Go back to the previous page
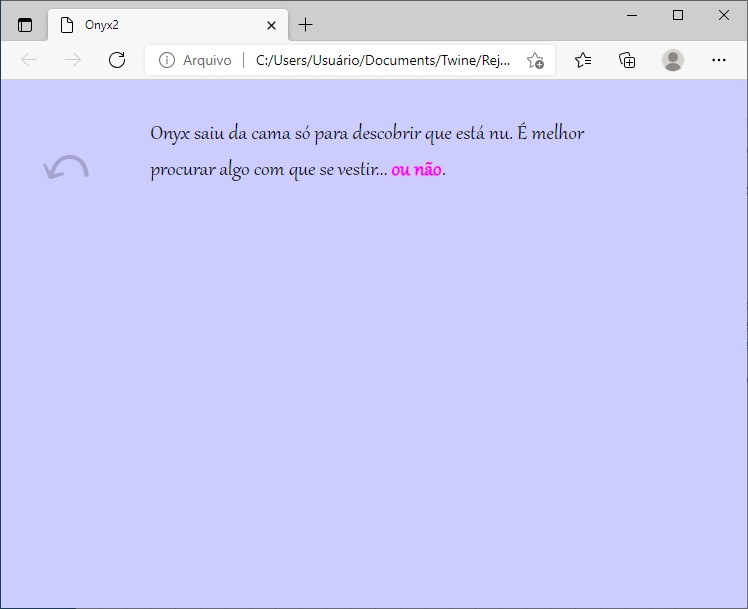This screenshot has height=609, width=748. 29,60
